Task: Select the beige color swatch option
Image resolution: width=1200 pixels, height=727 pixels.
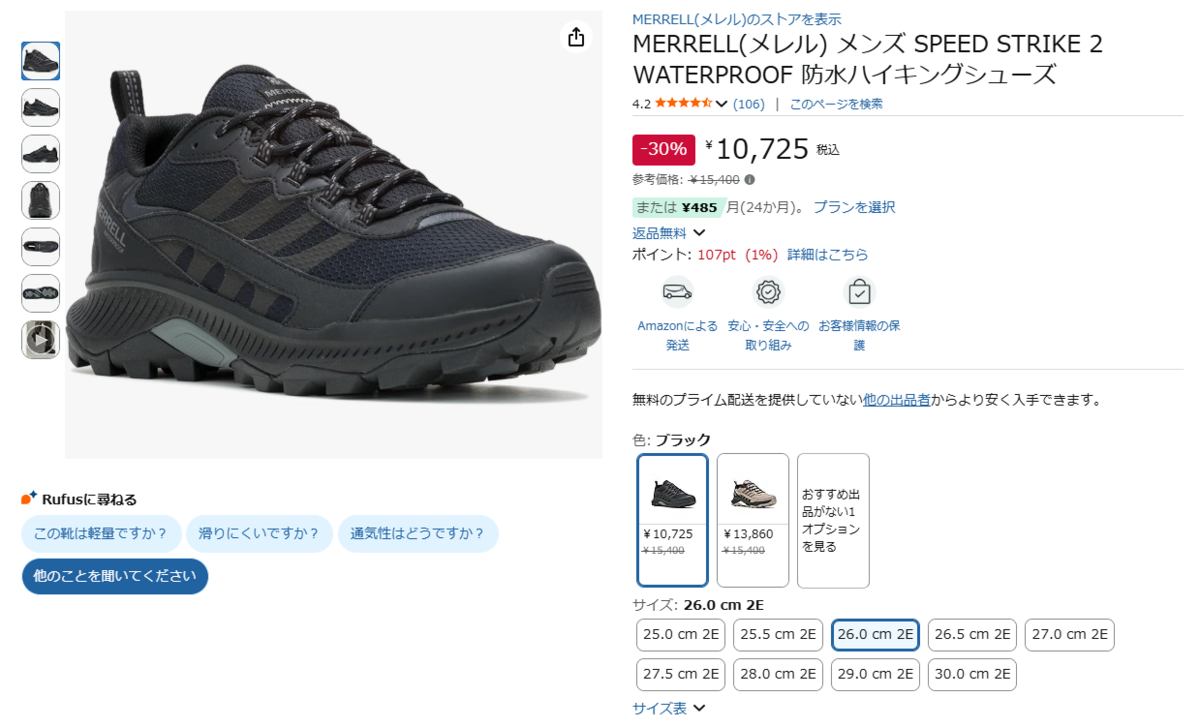Action: tap(753, 520)
